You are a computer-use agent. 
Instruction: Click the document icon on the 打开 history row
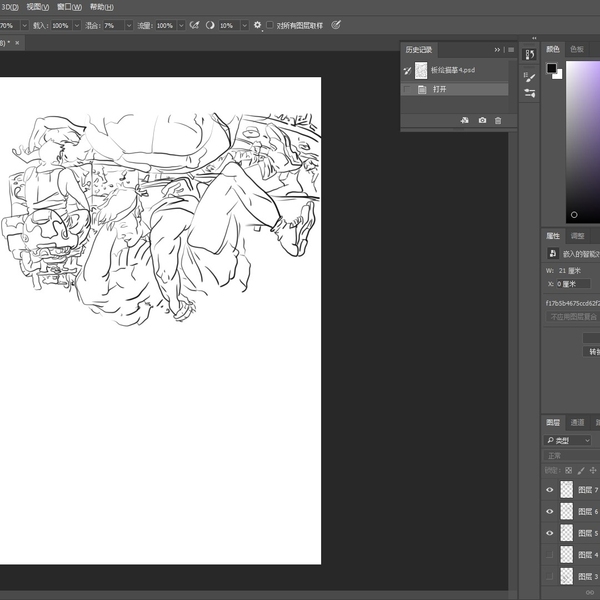tap(422, 90)
